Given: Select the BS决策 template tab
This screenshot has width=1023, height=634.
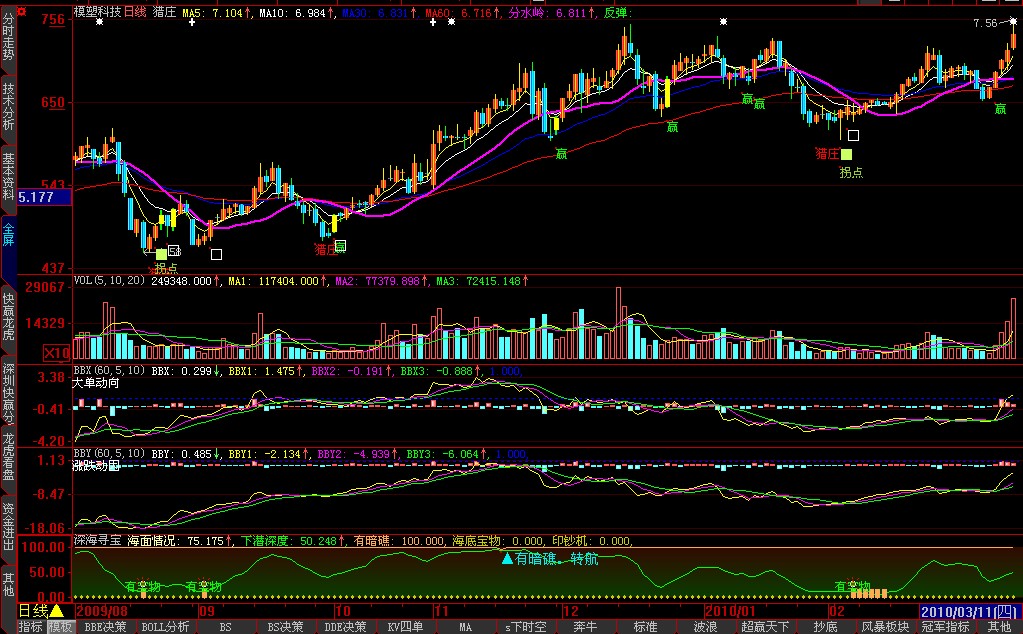Looking at the screenshot, I should tap(284, 627).
